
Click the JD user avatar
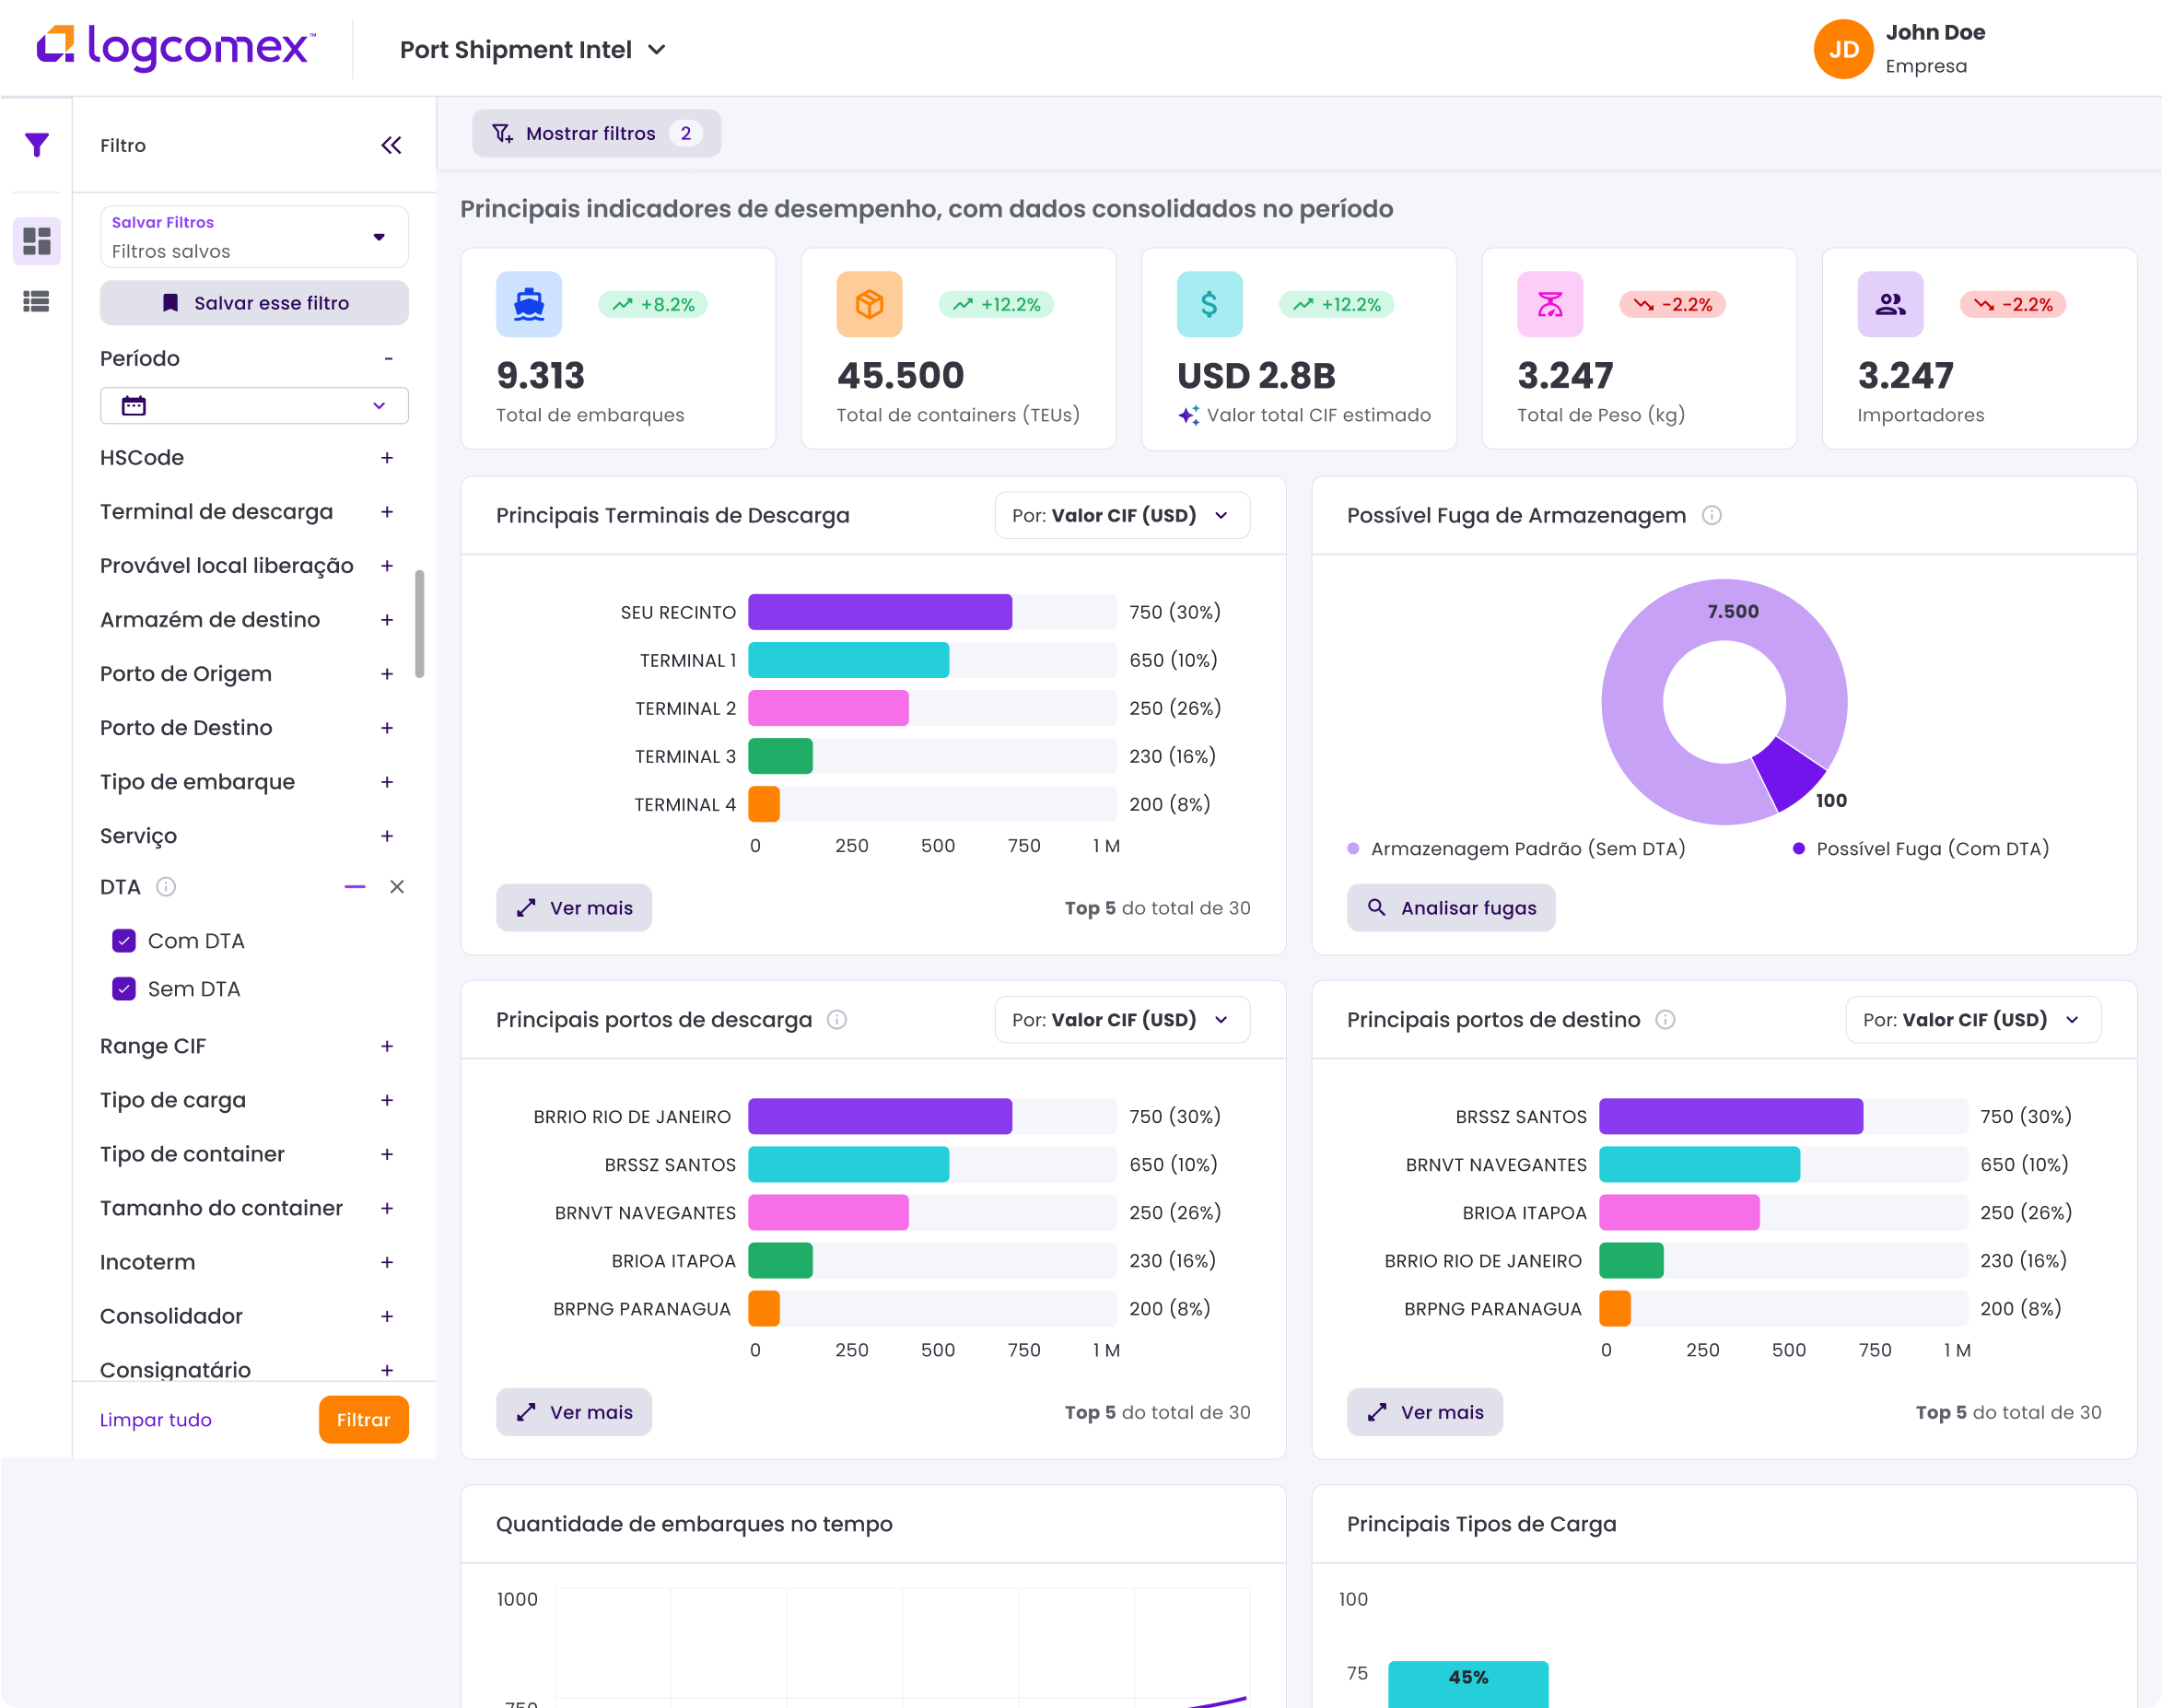[x=1843, y=49]
